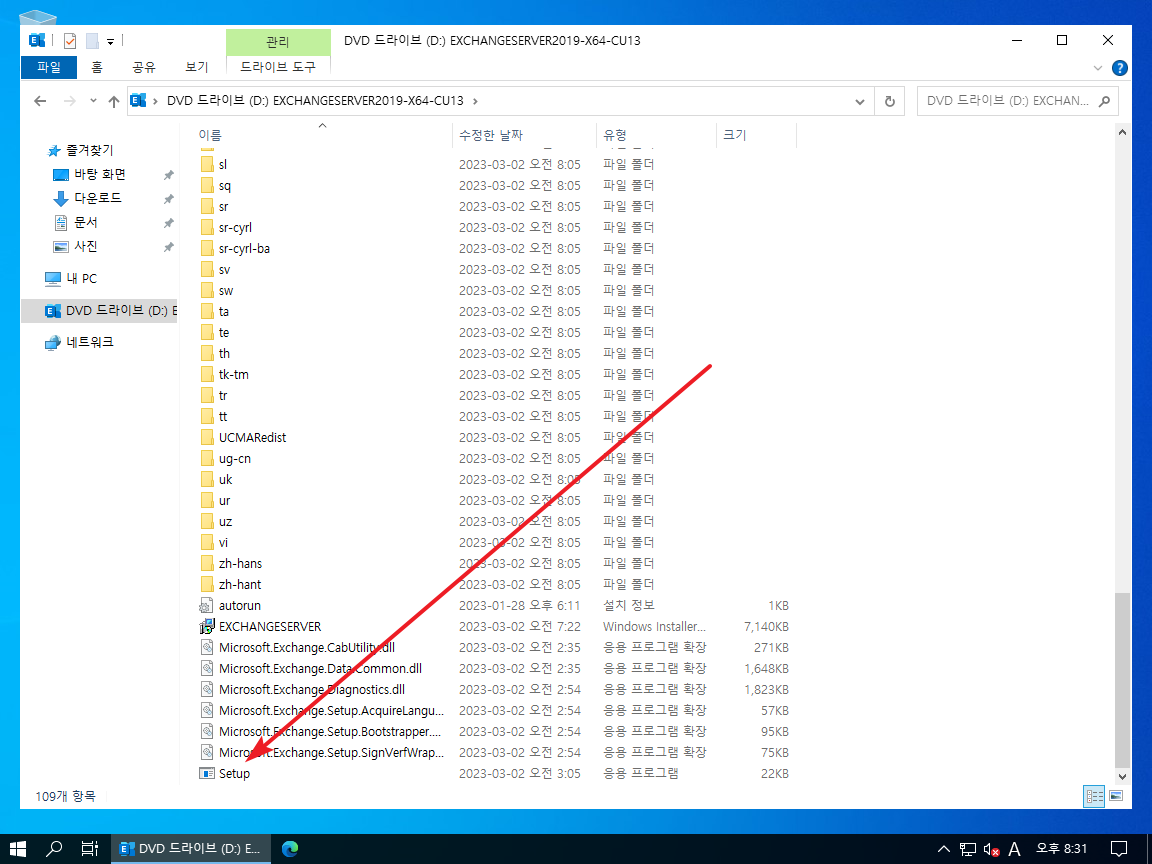
Task: Select the zh-hant folder name
Action: tap(240, 585)
